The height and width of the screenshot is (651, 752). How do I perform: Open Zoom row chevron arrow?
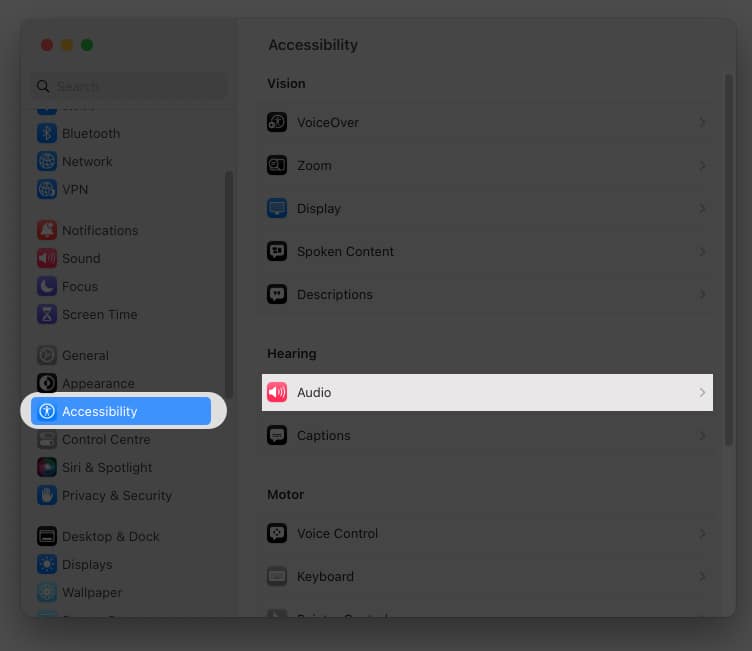[x=702, y=166]
